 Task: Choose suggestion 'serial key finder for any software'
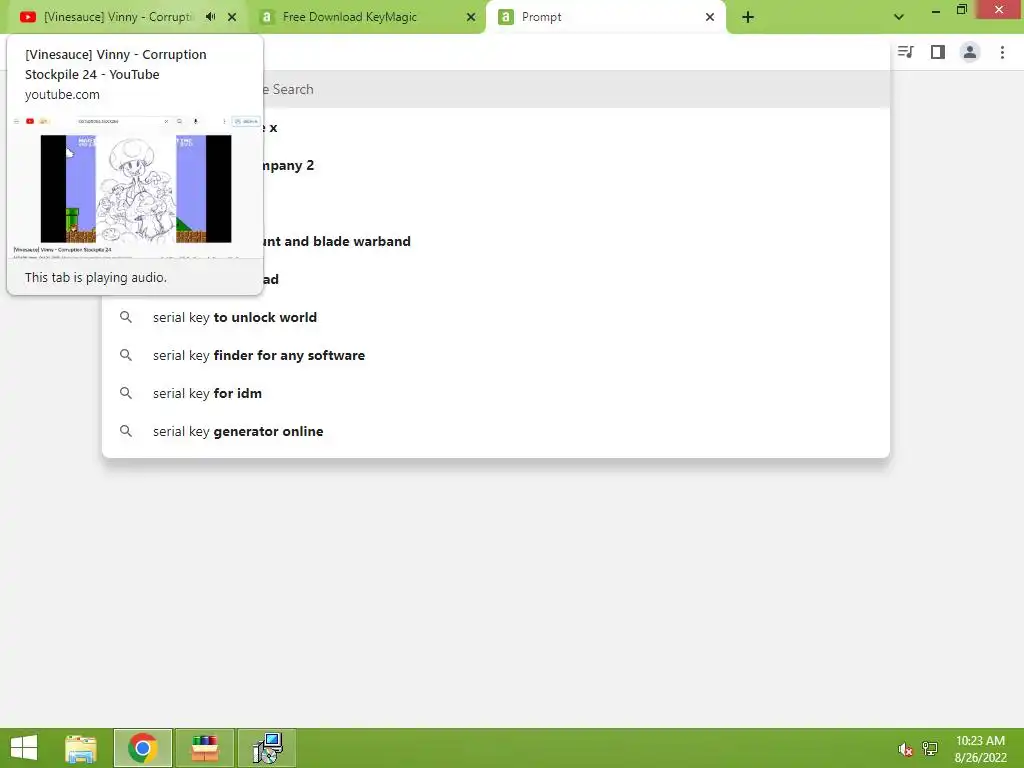(496, 355)
